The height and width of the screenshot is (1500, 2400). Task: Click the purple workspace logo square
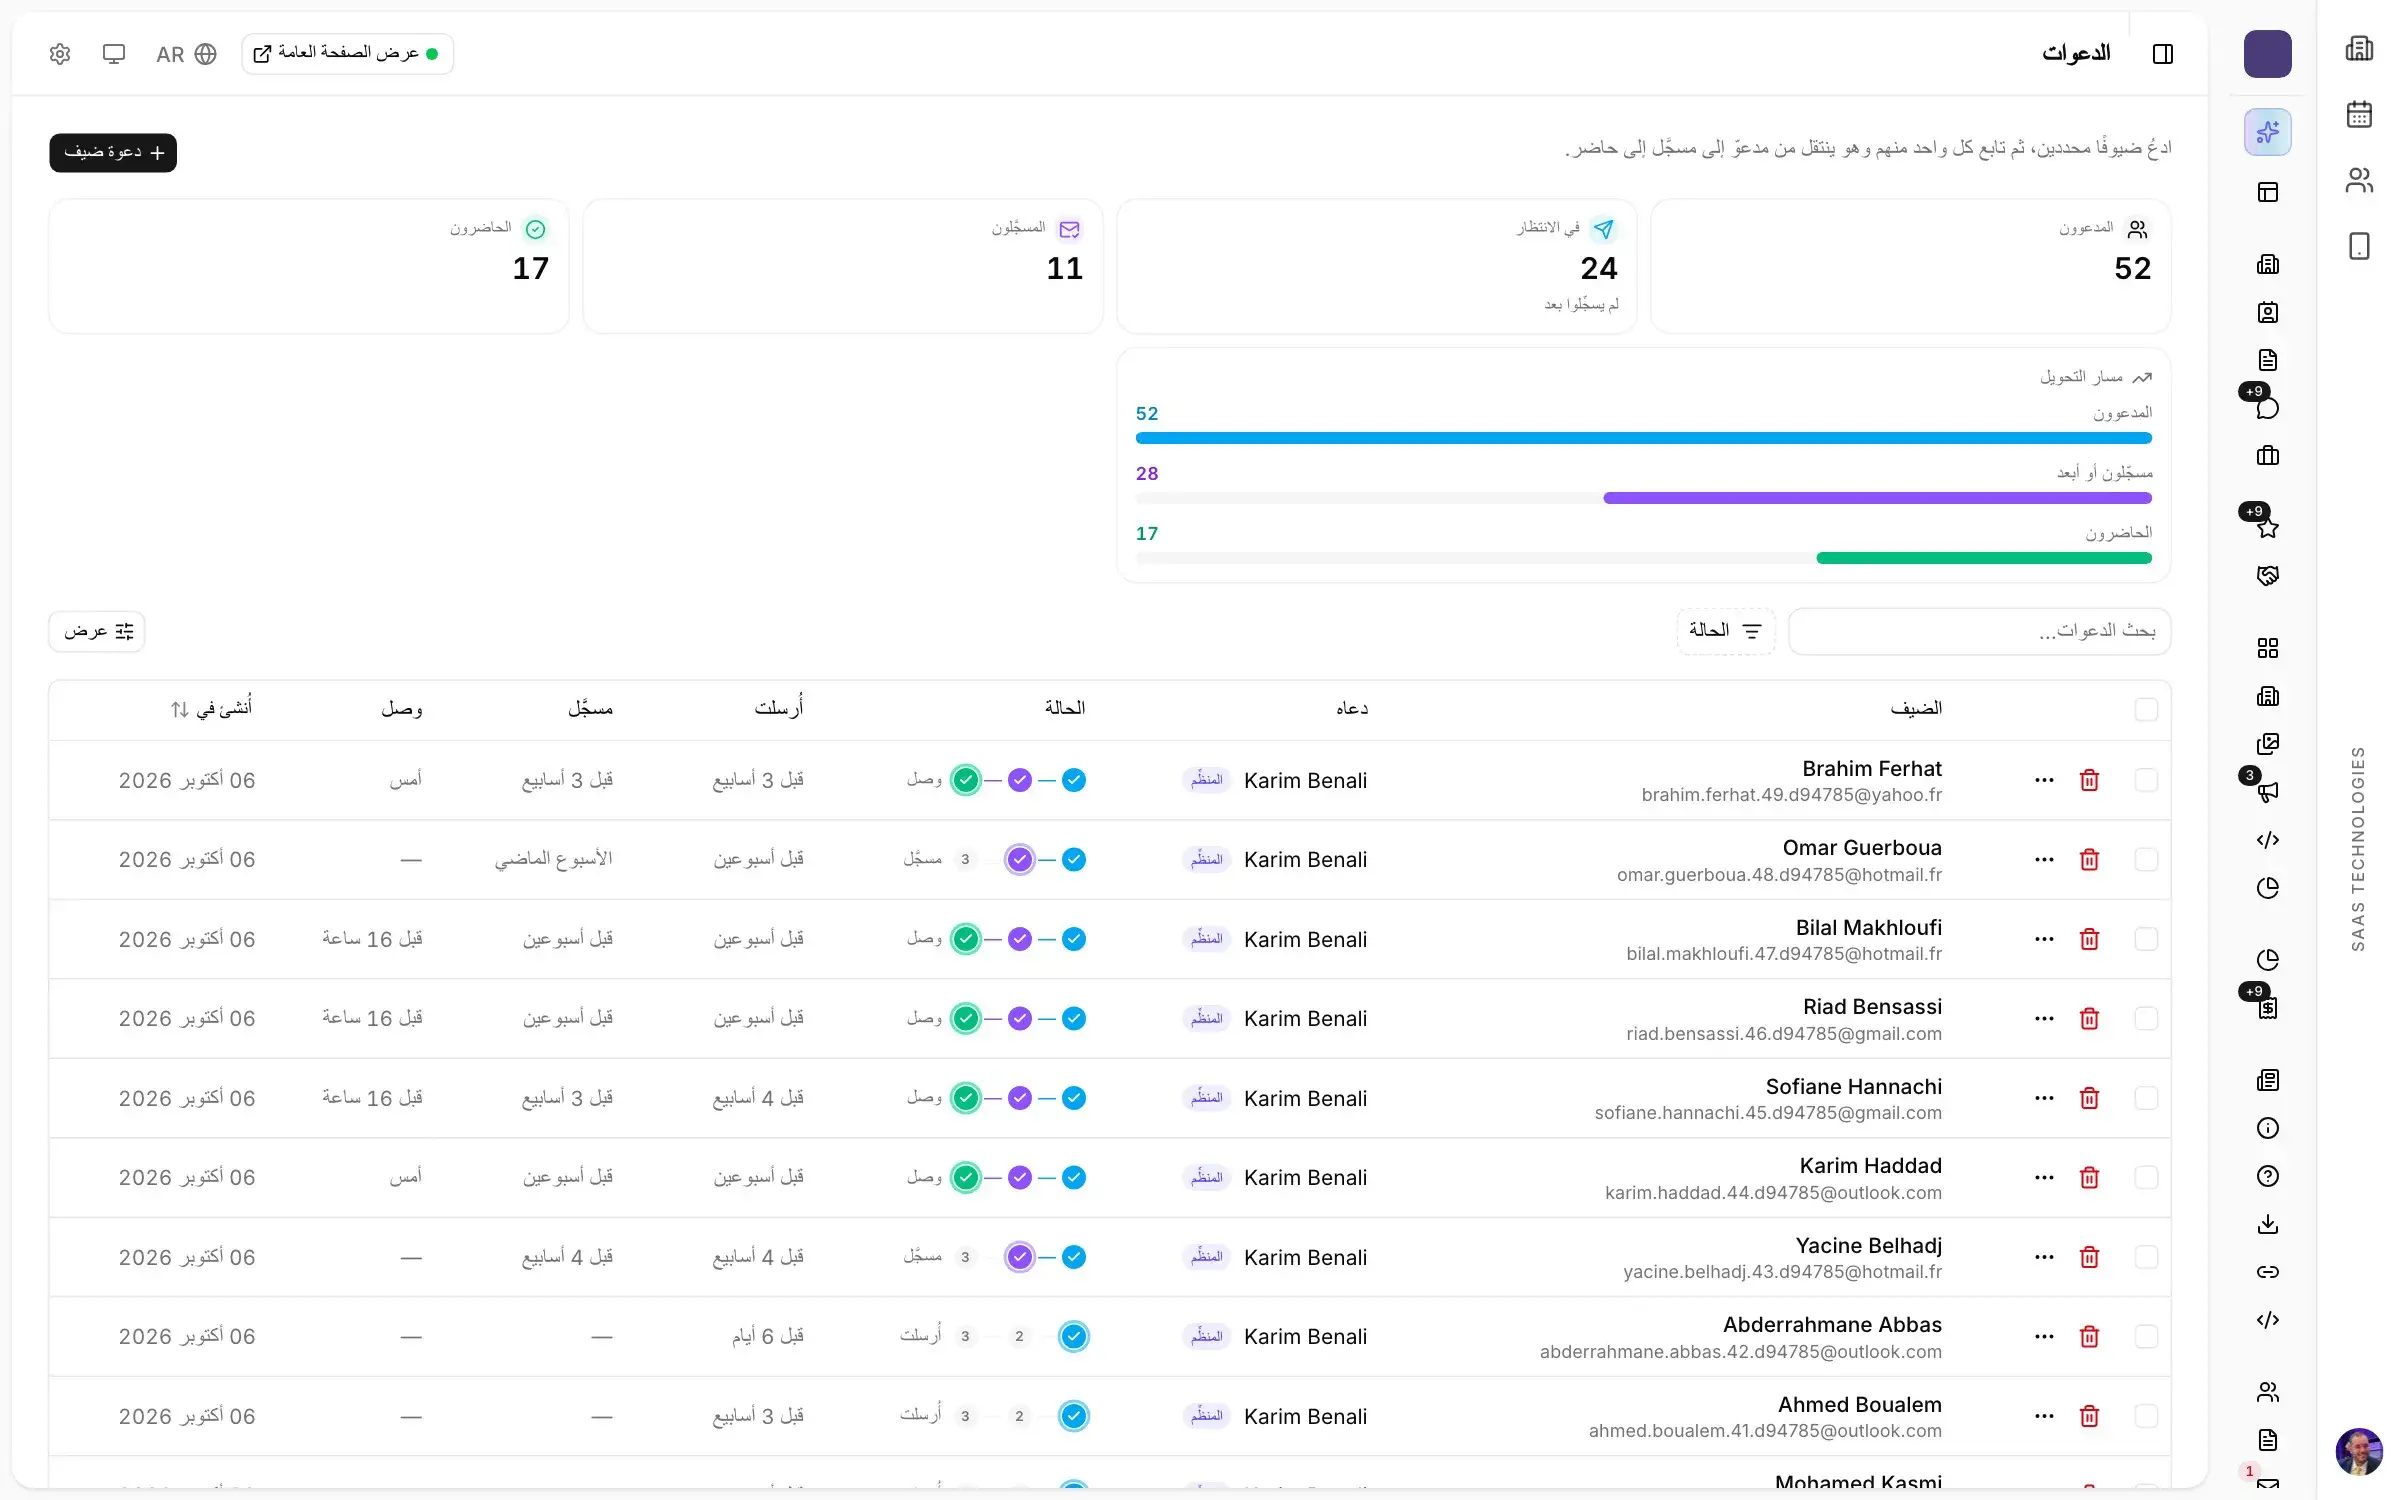coord(2267,54)
